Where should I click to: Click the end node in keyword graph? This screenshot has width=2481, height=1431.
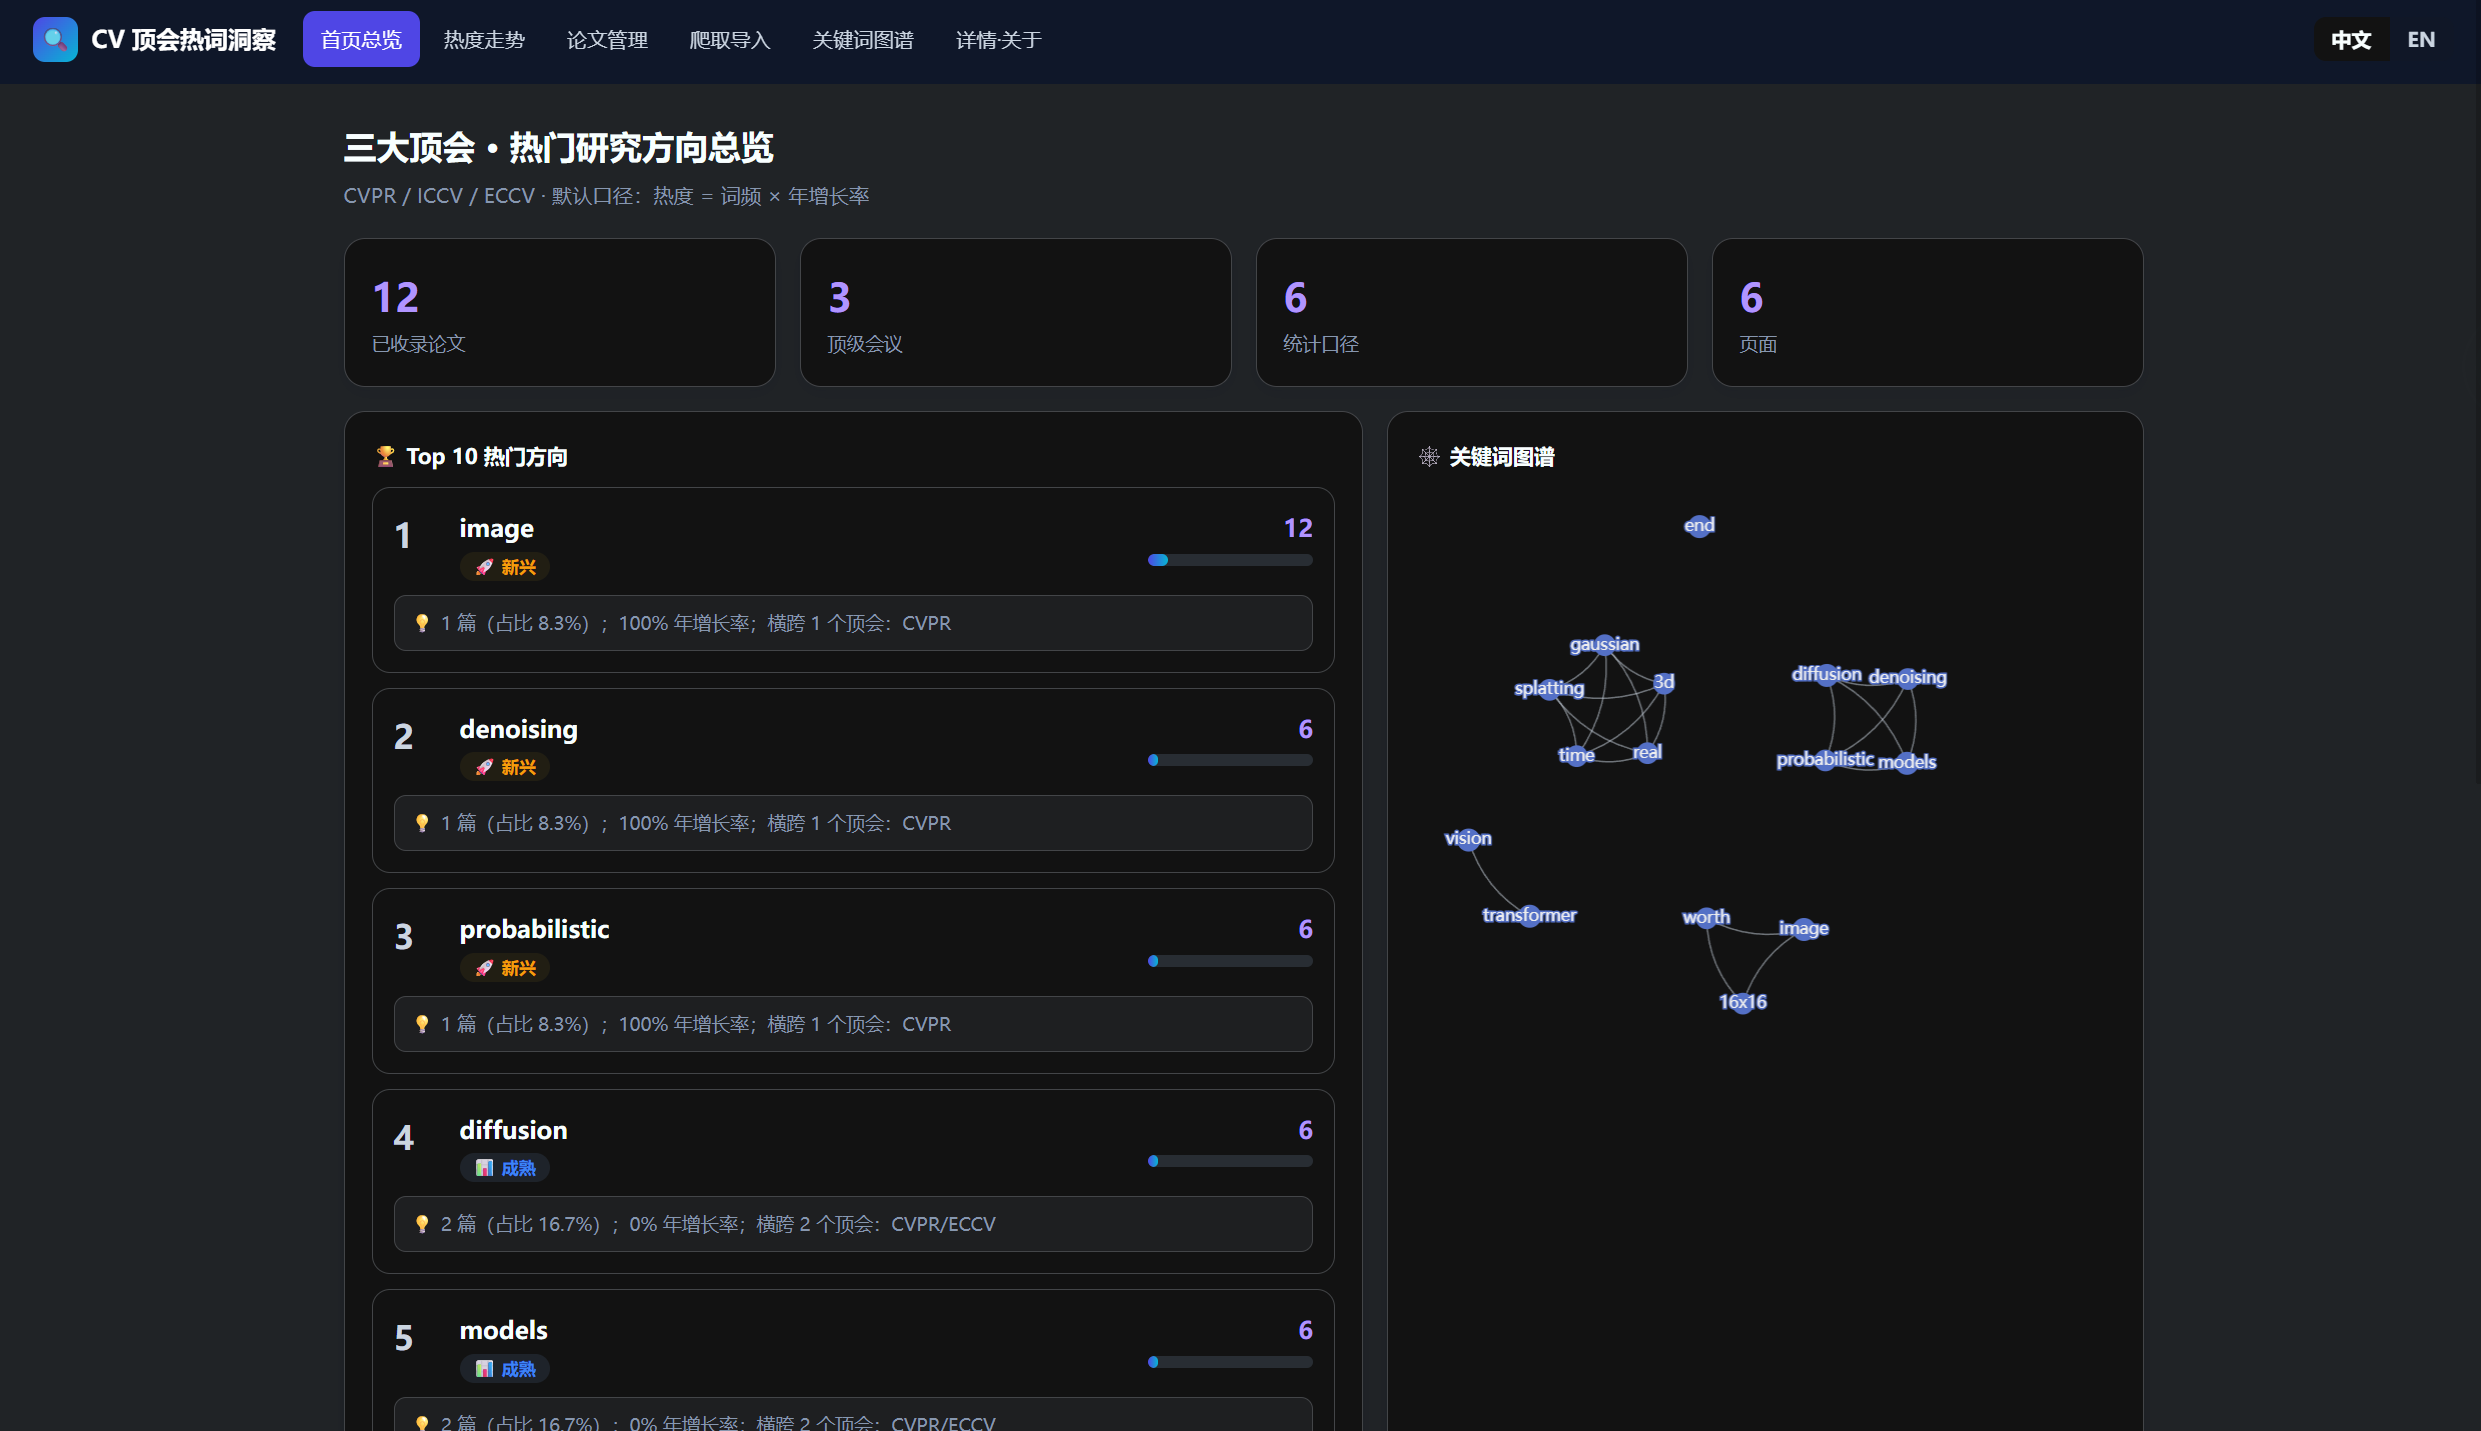point(1699,526)
